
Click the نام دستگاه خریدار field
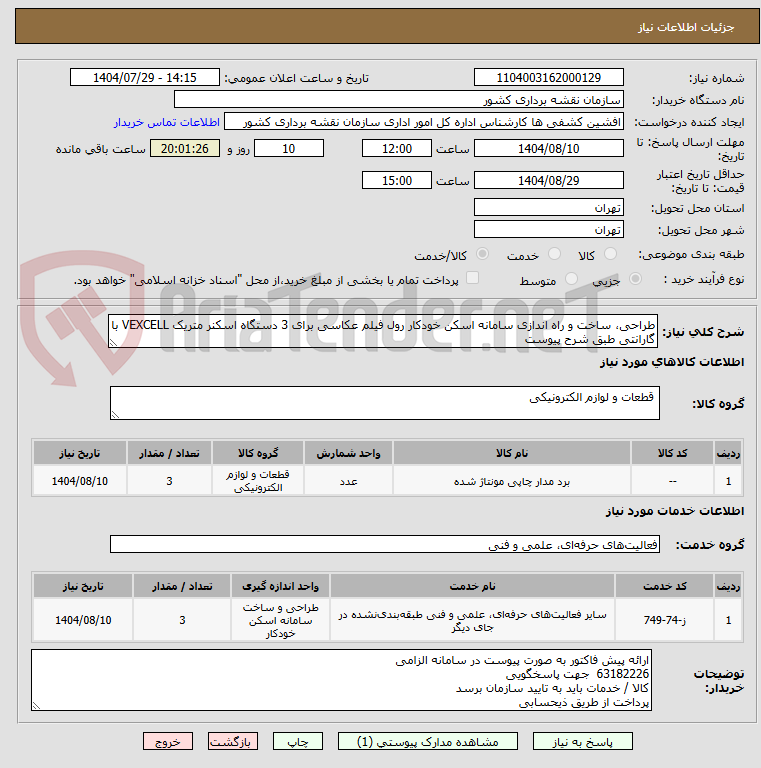tap(399, 99)
